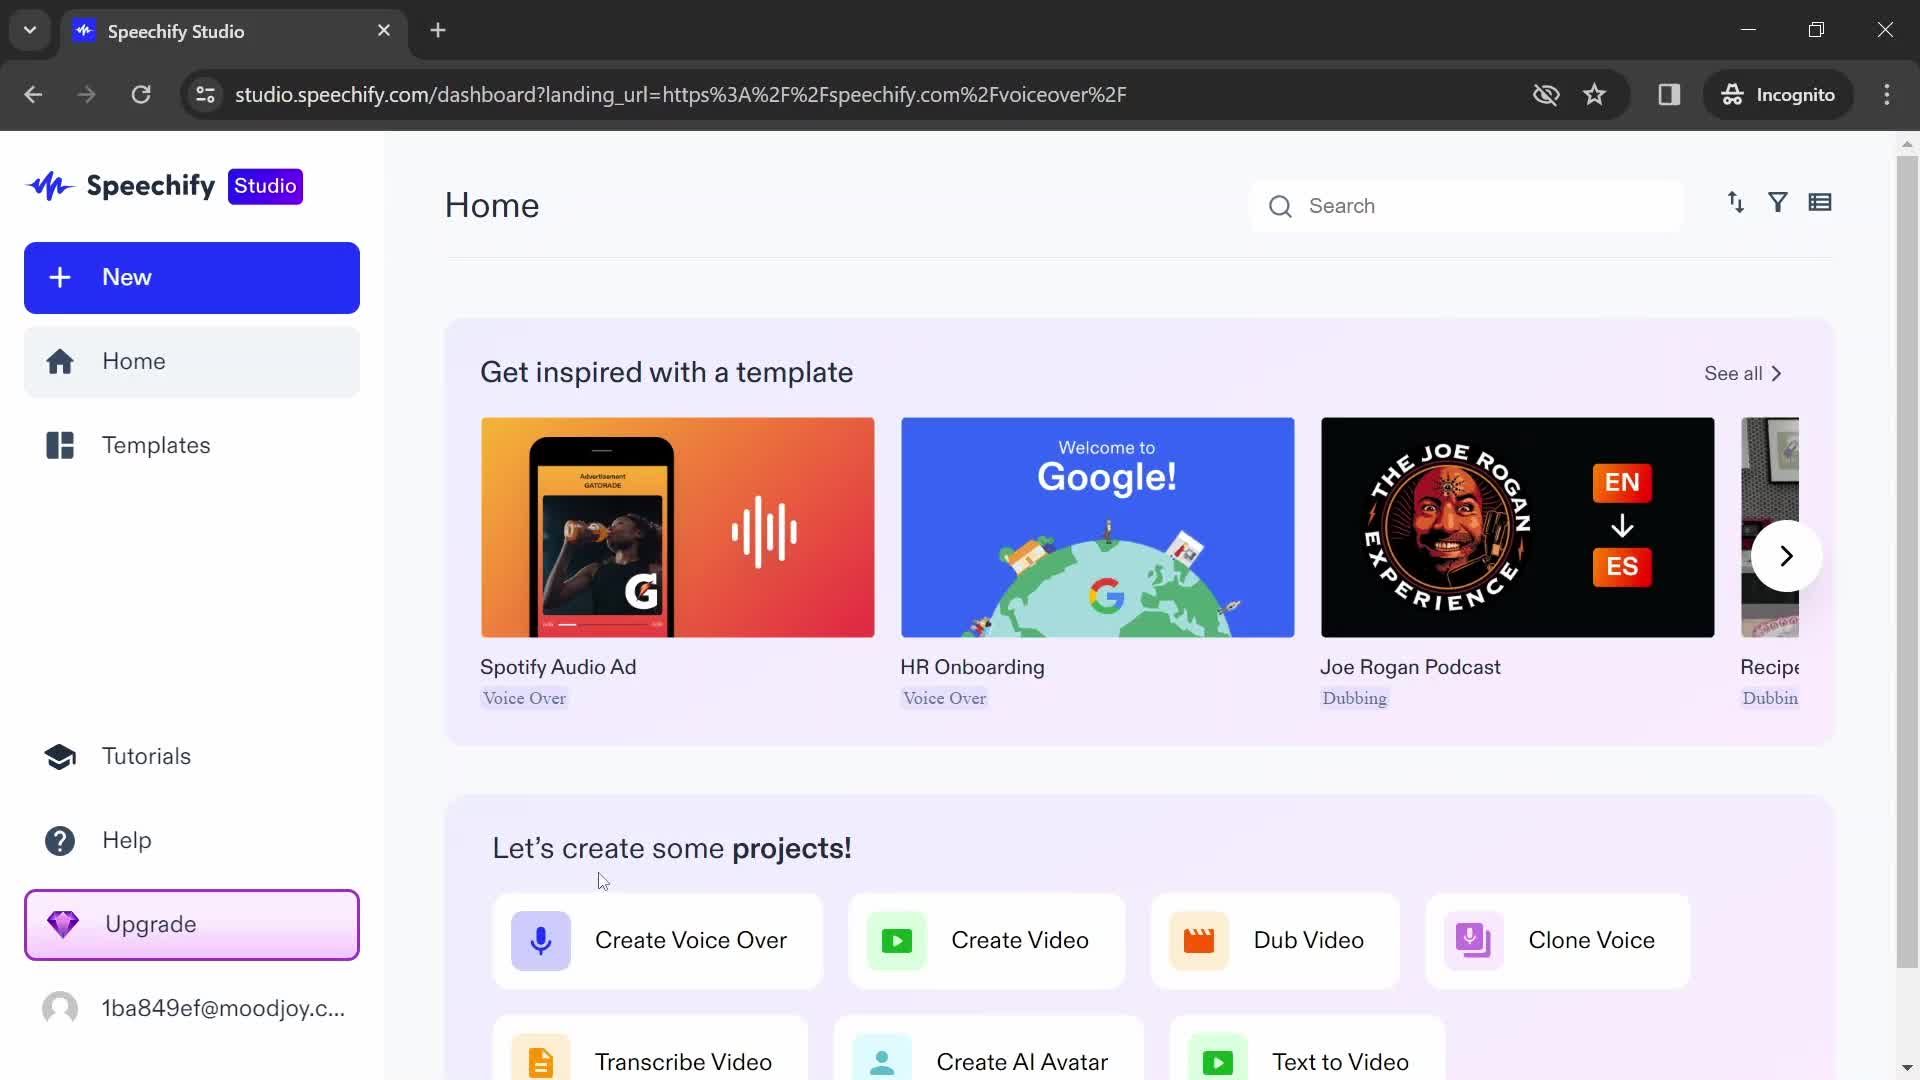1920x1080 pixels.
Task: Click the Create AI Avatar card
Action: tap(988, 1050)
